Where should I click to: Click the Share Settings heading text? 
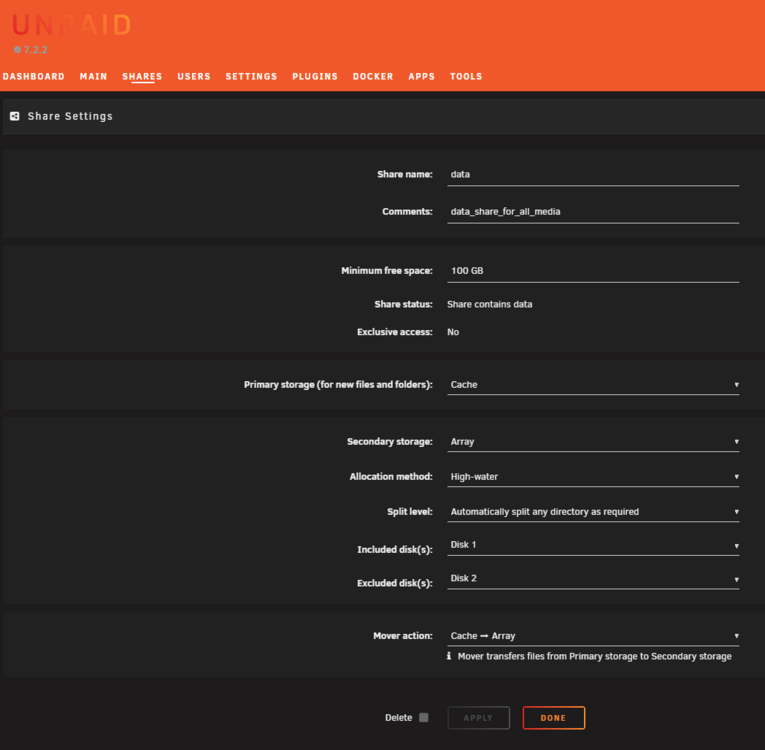[x=70, y=116]
